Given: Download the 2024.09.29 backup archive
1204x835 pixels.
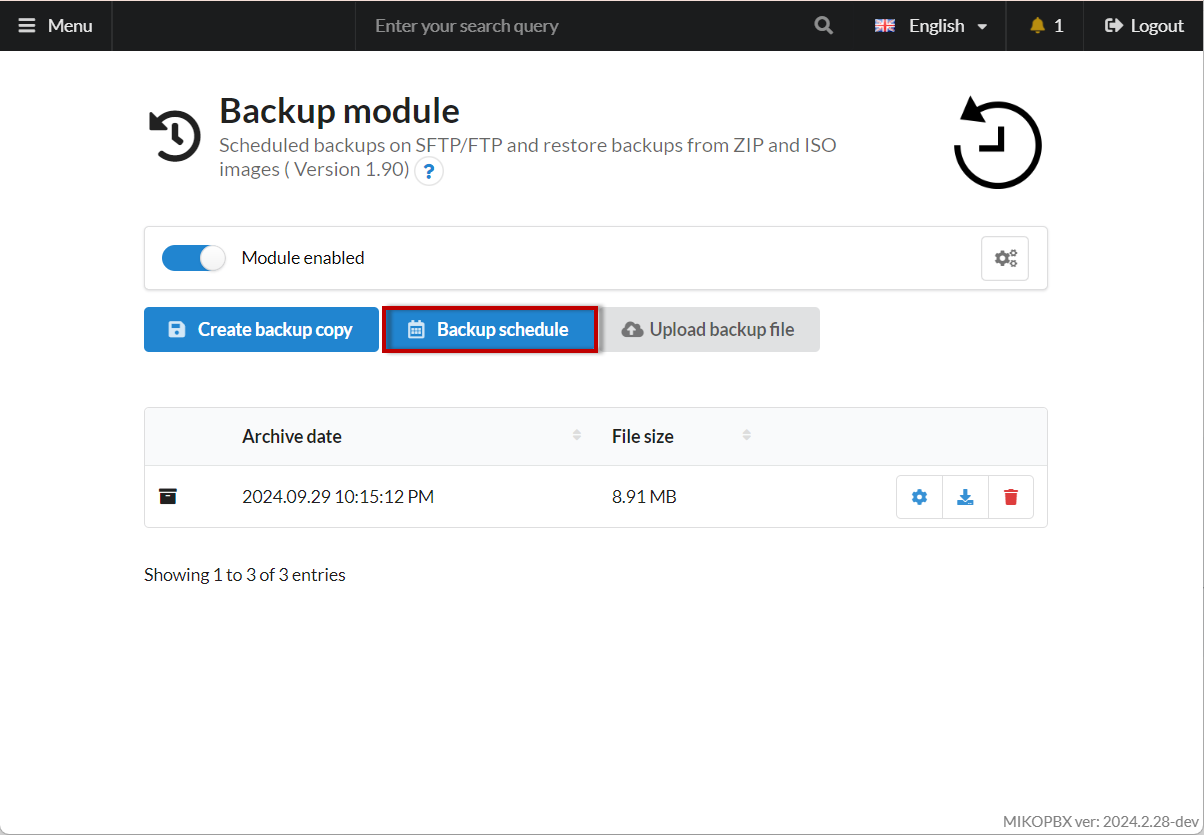Looking at the screenshot, I should (965, 497).
